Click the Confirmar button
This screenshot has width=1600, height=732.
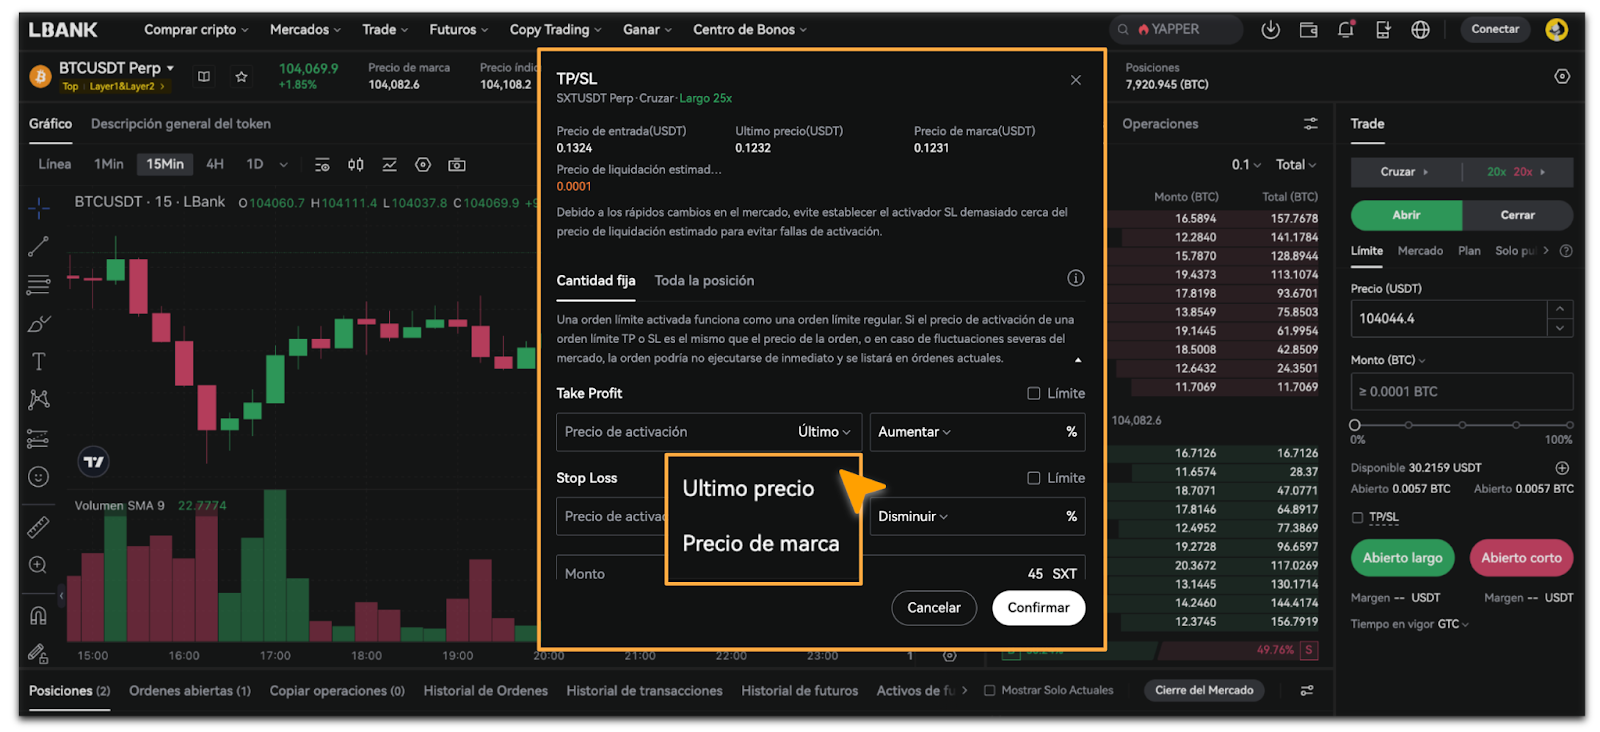pyautogui.click(x=1038, y=608)
